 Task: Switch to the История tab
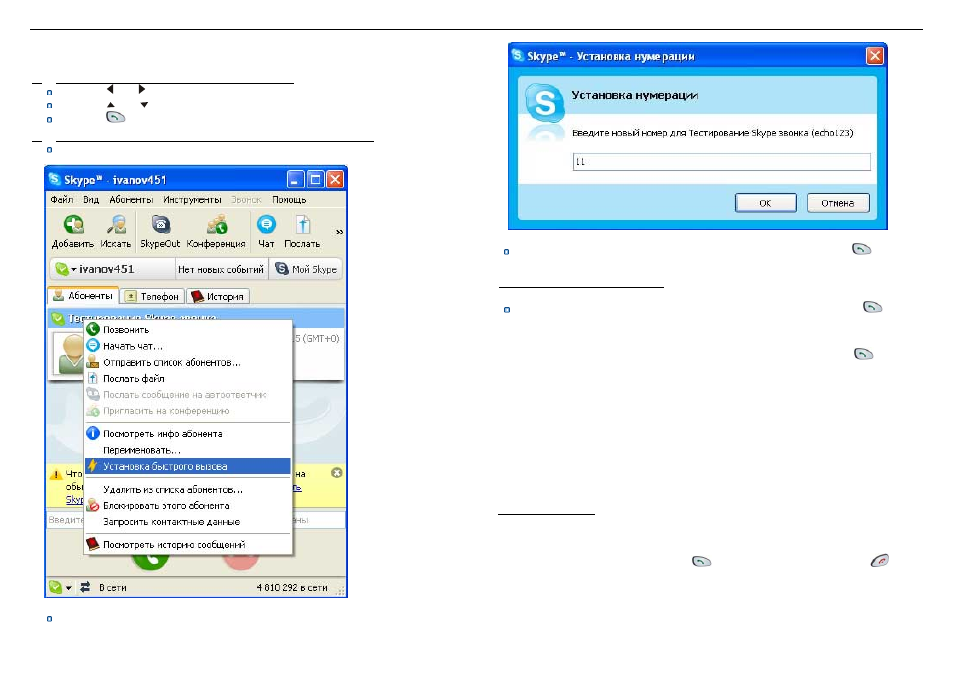coord(218,296)
